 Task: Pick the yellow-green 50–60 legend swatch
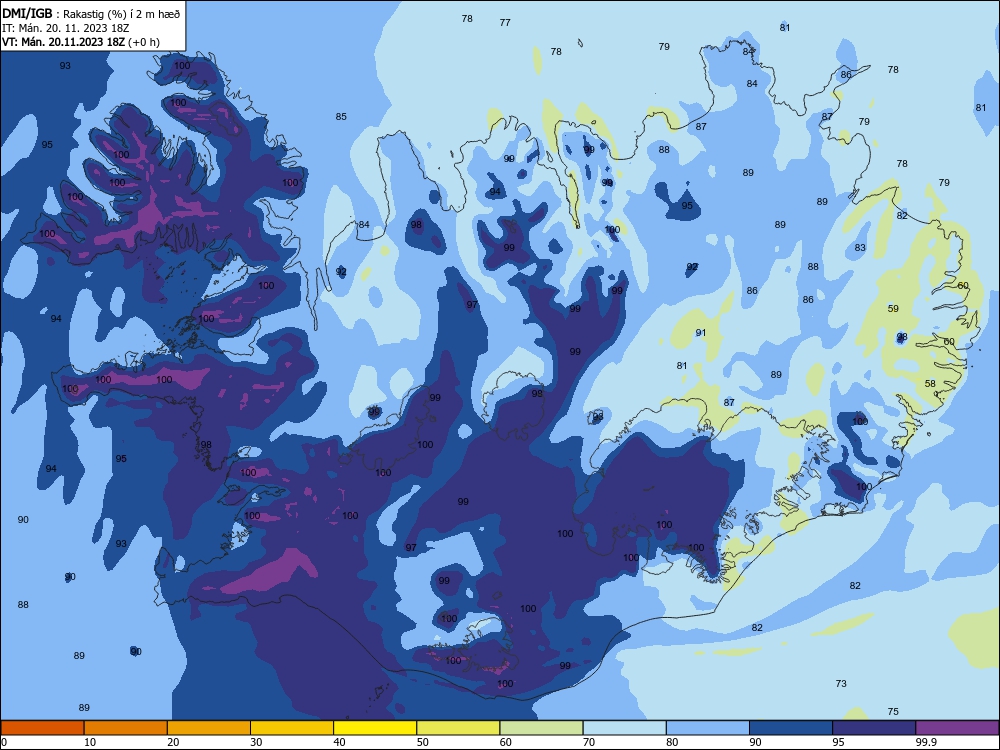point(458,728)
